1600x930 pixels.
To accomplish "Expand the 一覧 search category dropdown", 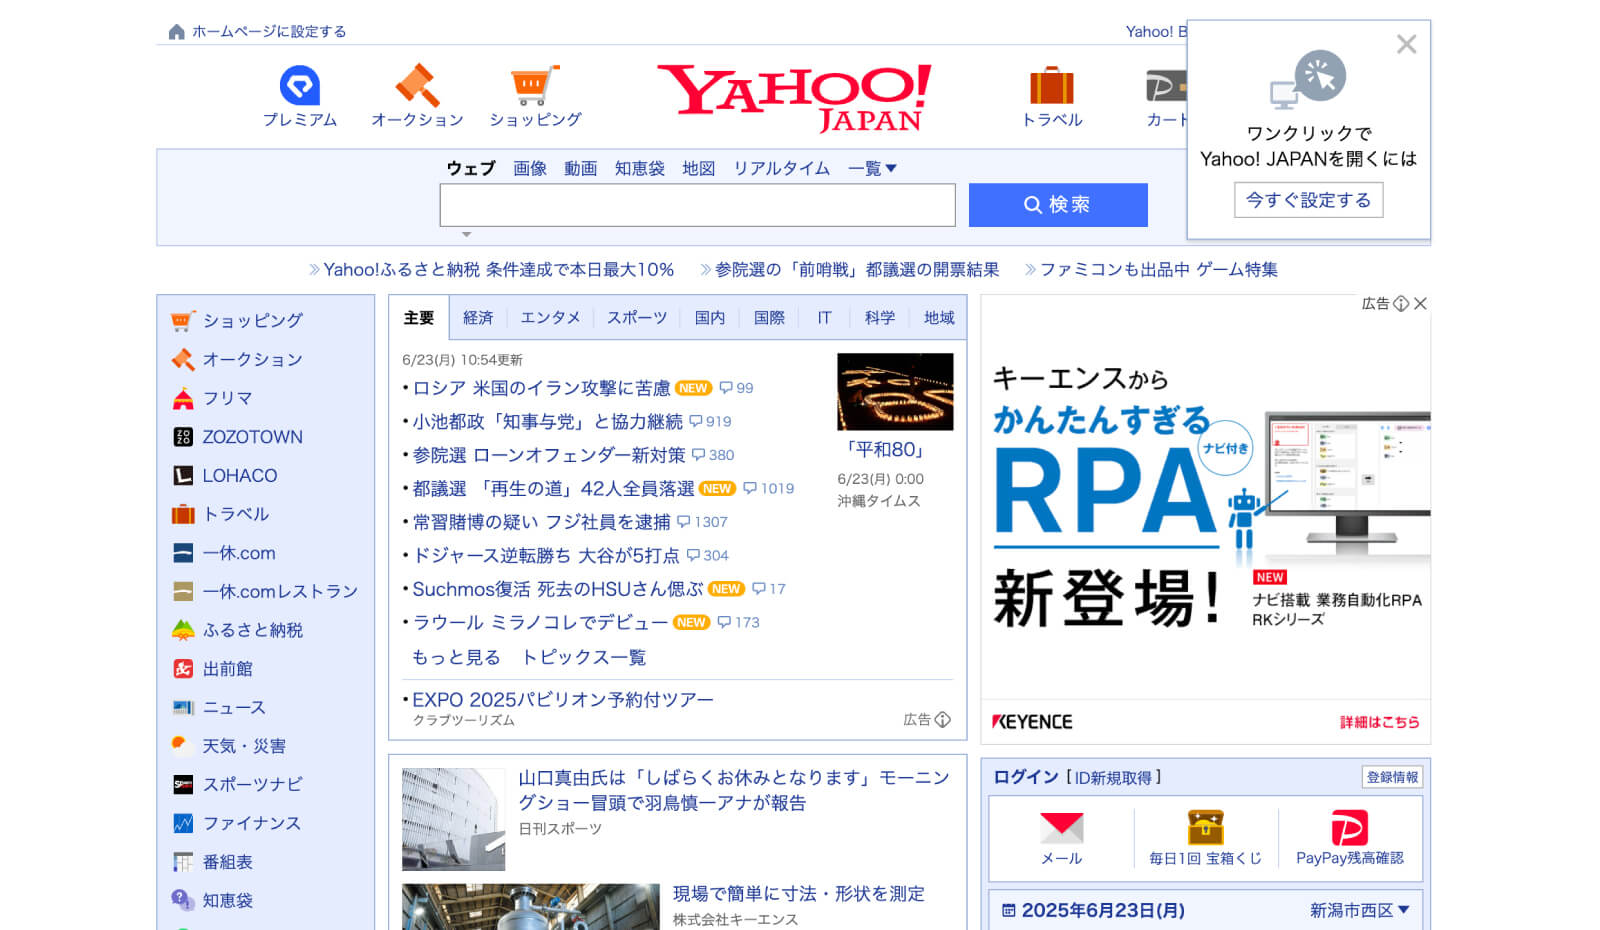I will (872, 169).
